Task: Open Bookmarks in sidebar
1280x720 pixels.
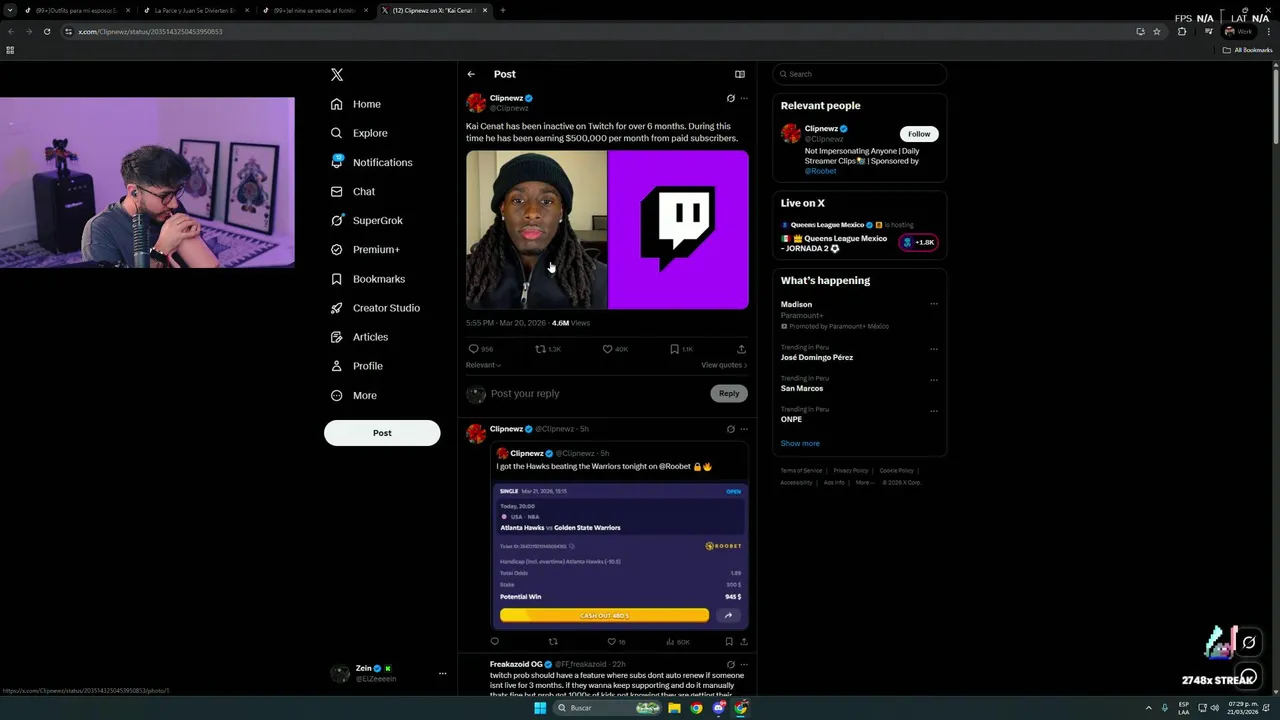Action: pos(367,279)
